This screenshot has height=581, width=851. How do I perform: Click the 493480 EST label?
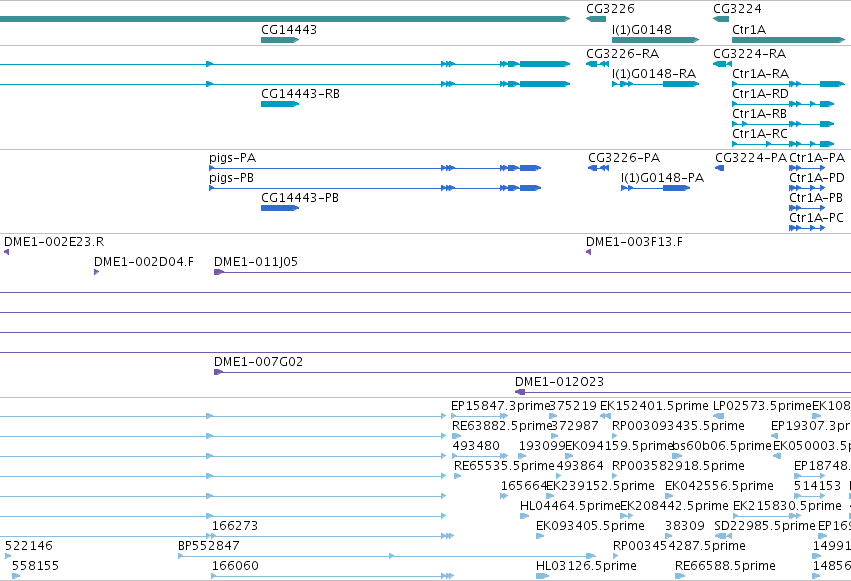point(476,446)
